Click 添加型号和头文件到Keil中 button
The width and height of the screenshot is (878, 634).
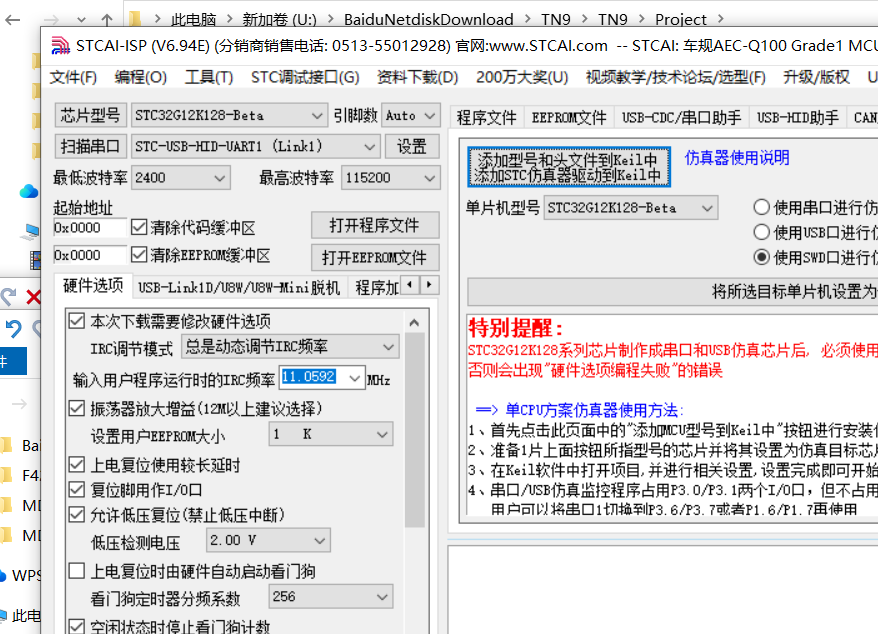click(568, 167)
